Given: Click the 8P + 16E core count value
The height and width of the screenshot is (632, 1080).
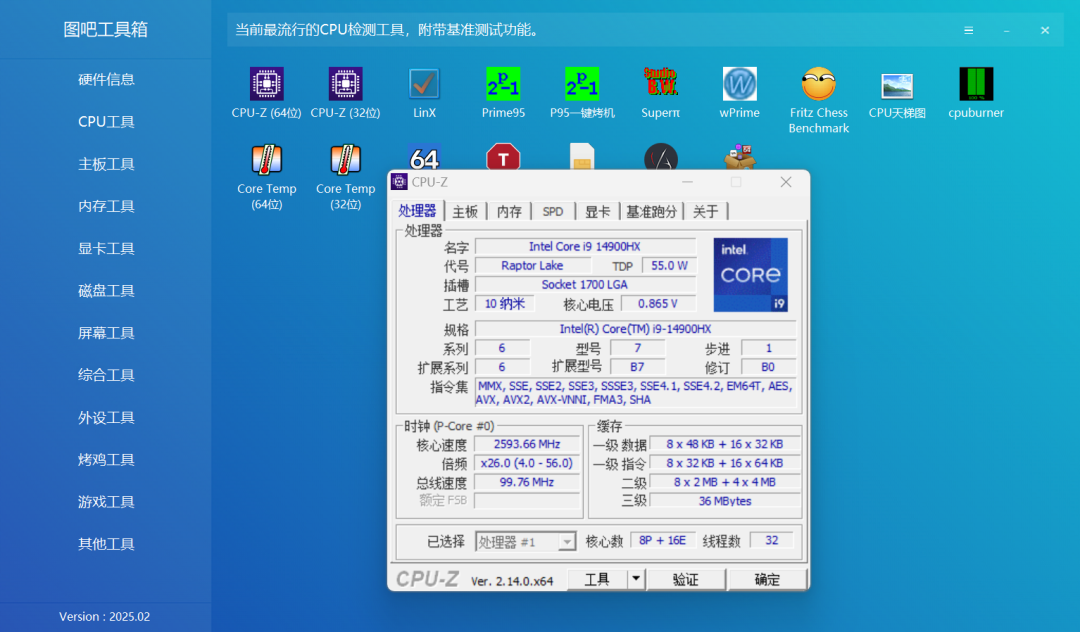Looking at the screenshot, I should pyautogui.click(x=662, y=540).
